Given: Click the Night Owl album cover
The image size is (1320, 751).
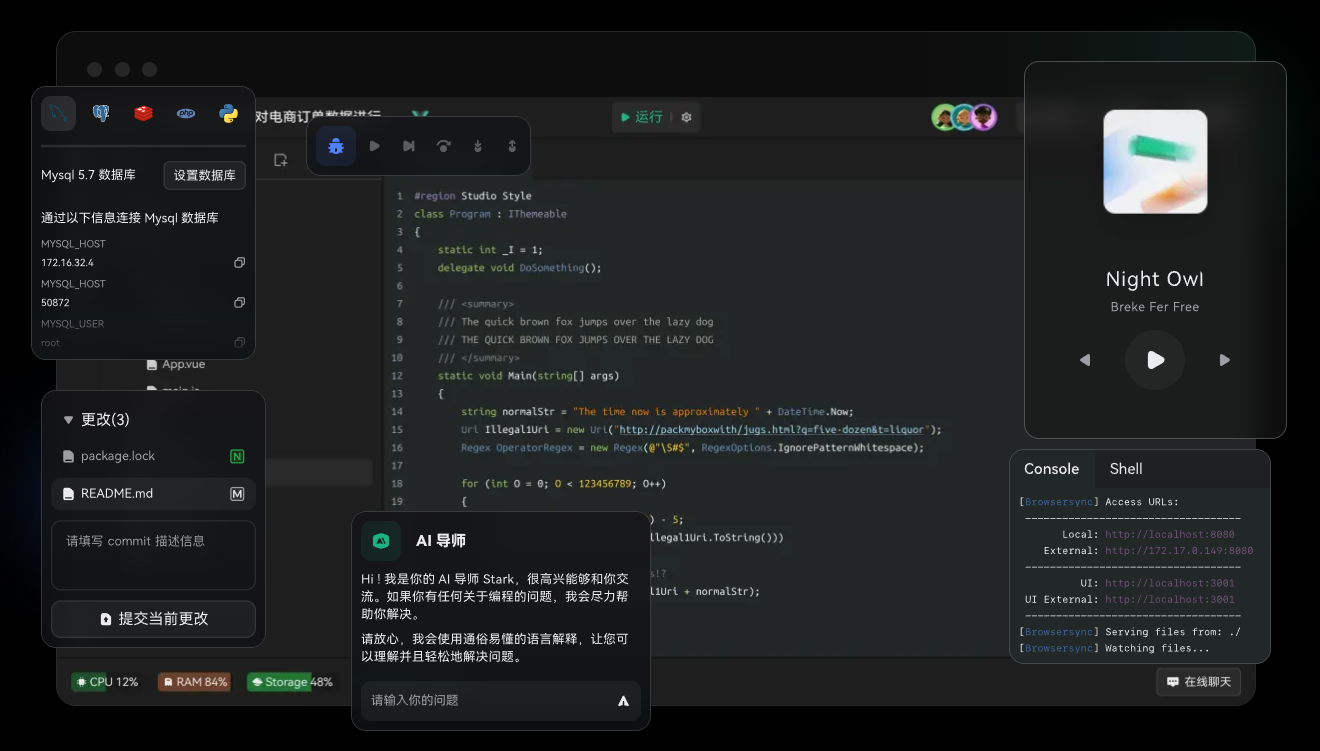Looking at the screenshot, I should (1155, 162).
